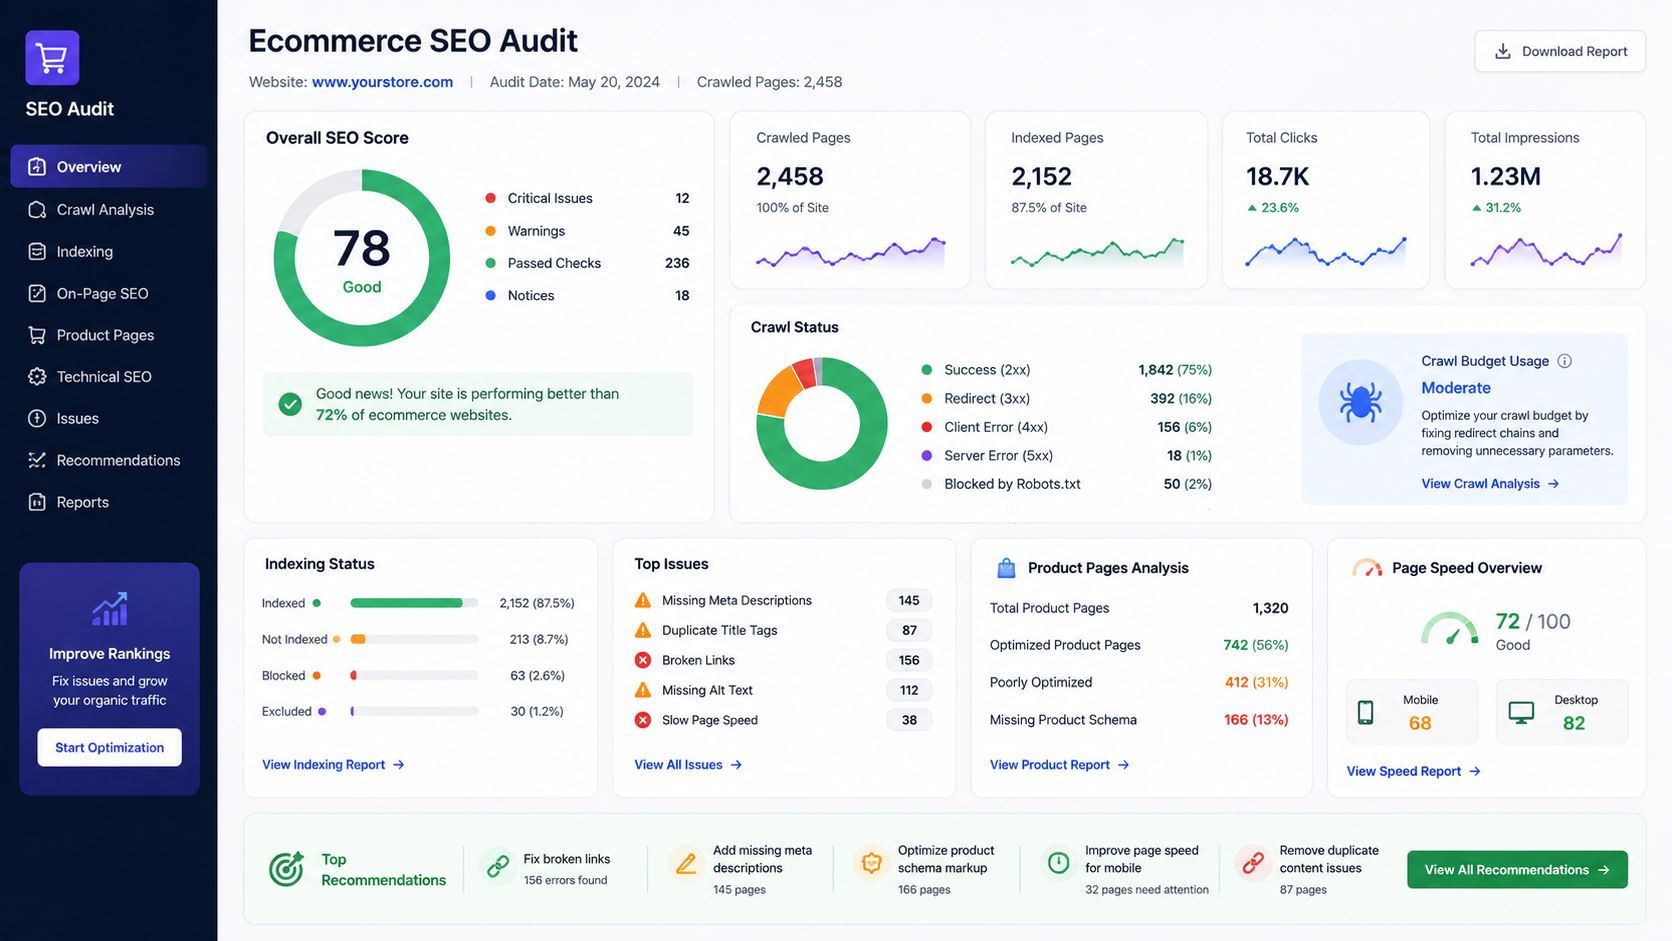The width and height of the screenshot is (1672, 941).
Task: Open the View Product Report link
Action: [x=1059, y=765]
